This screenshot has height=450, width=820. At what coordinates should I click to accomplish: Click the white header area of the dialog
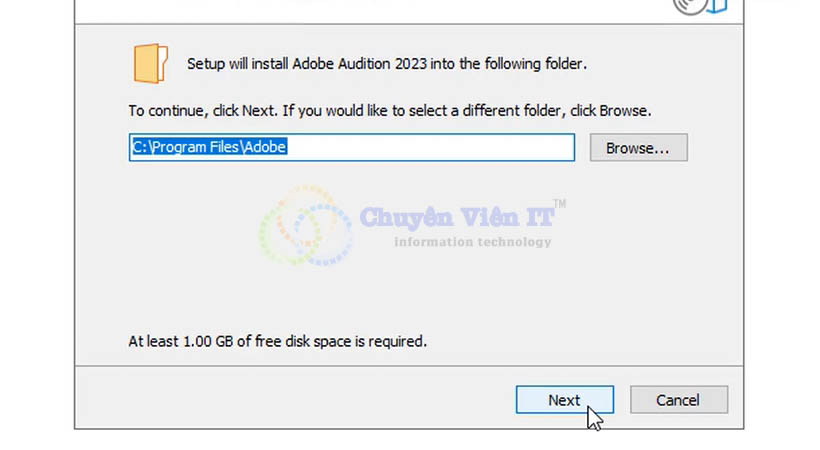pos(366,10)
